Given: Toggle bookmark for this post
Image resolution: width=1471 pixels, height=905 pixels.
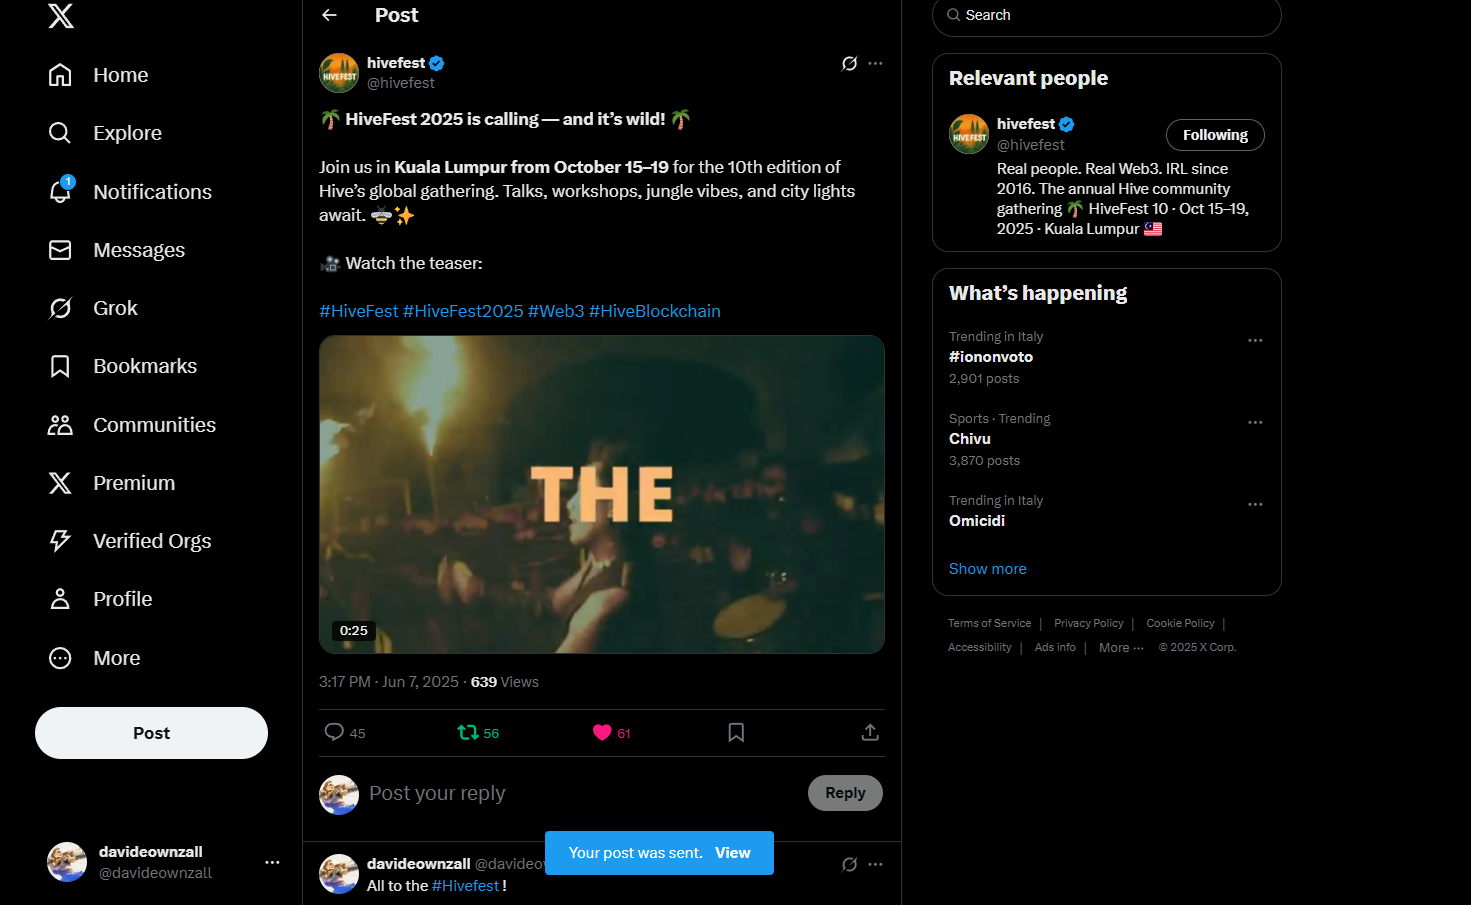Looking at the screenshot, I should tap(736, 733).
